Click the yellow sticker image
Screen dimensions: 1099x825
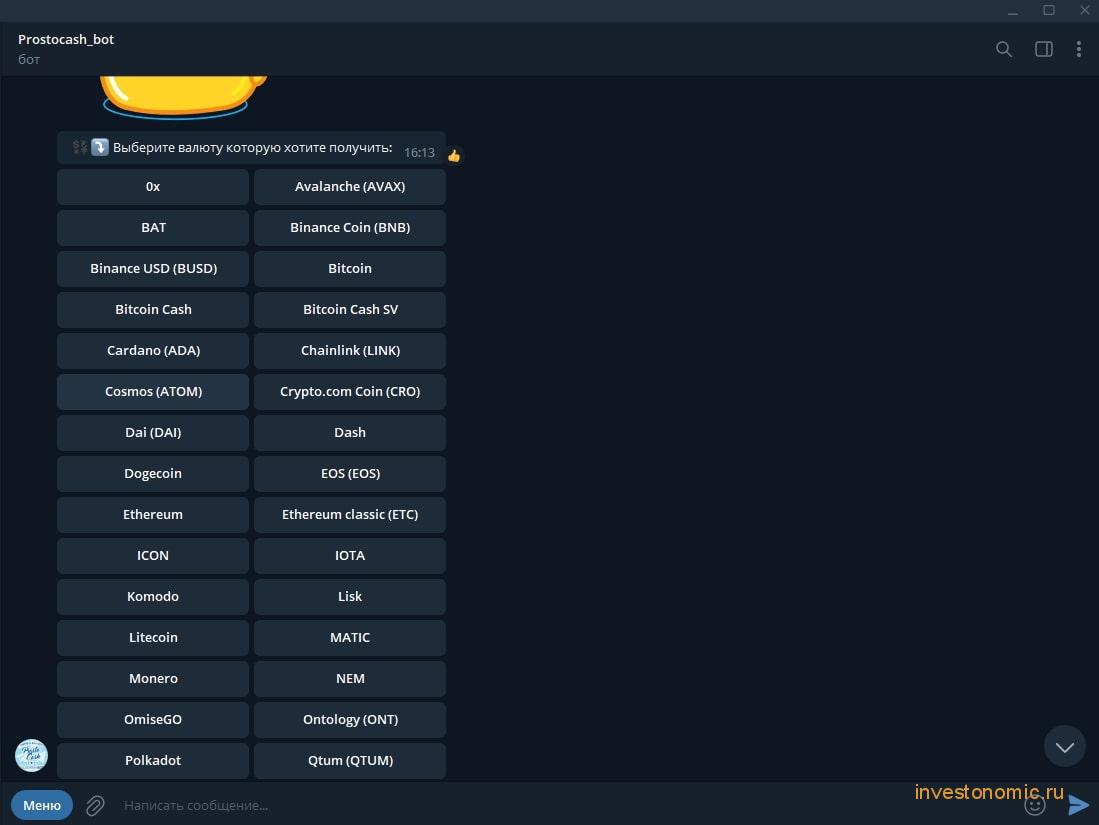[x=182, y=97]
